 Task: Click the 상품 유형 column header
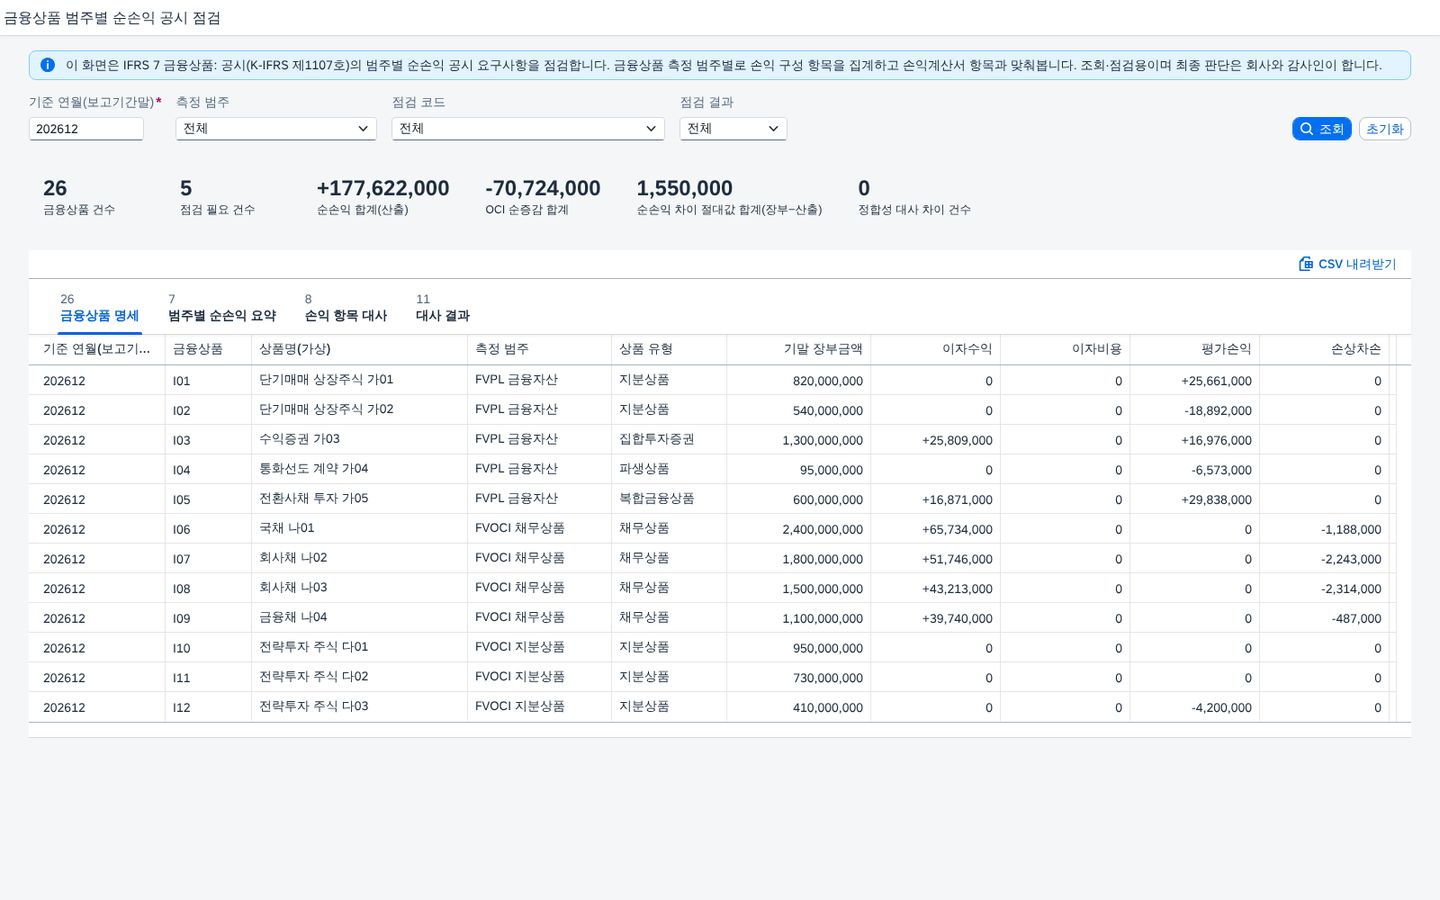point(669,349)
